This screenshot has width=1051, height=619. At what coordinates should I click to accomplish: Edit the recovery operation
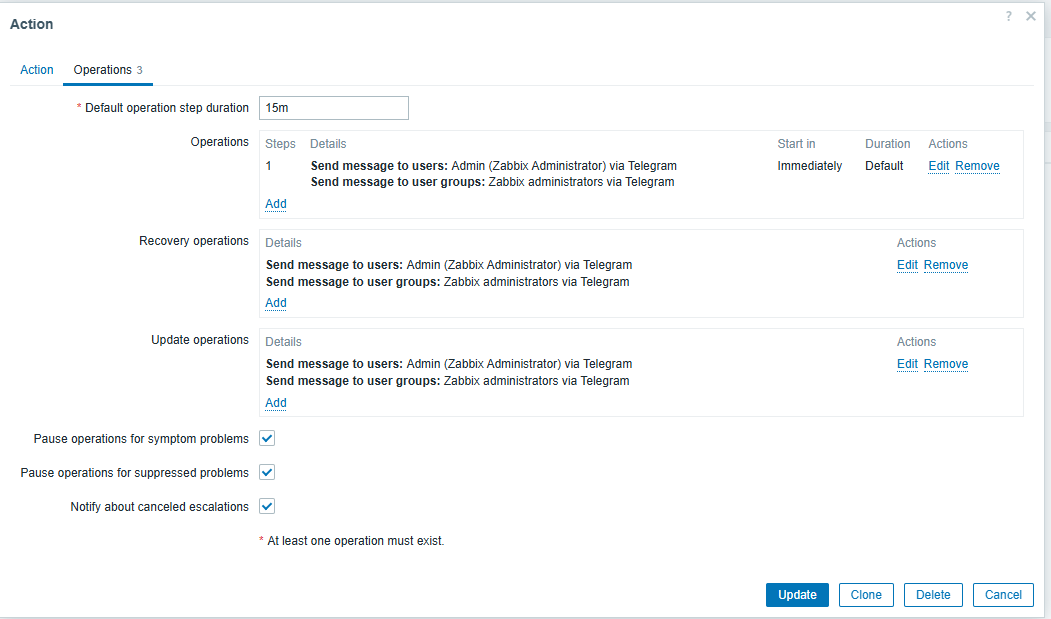coord(907,265)
